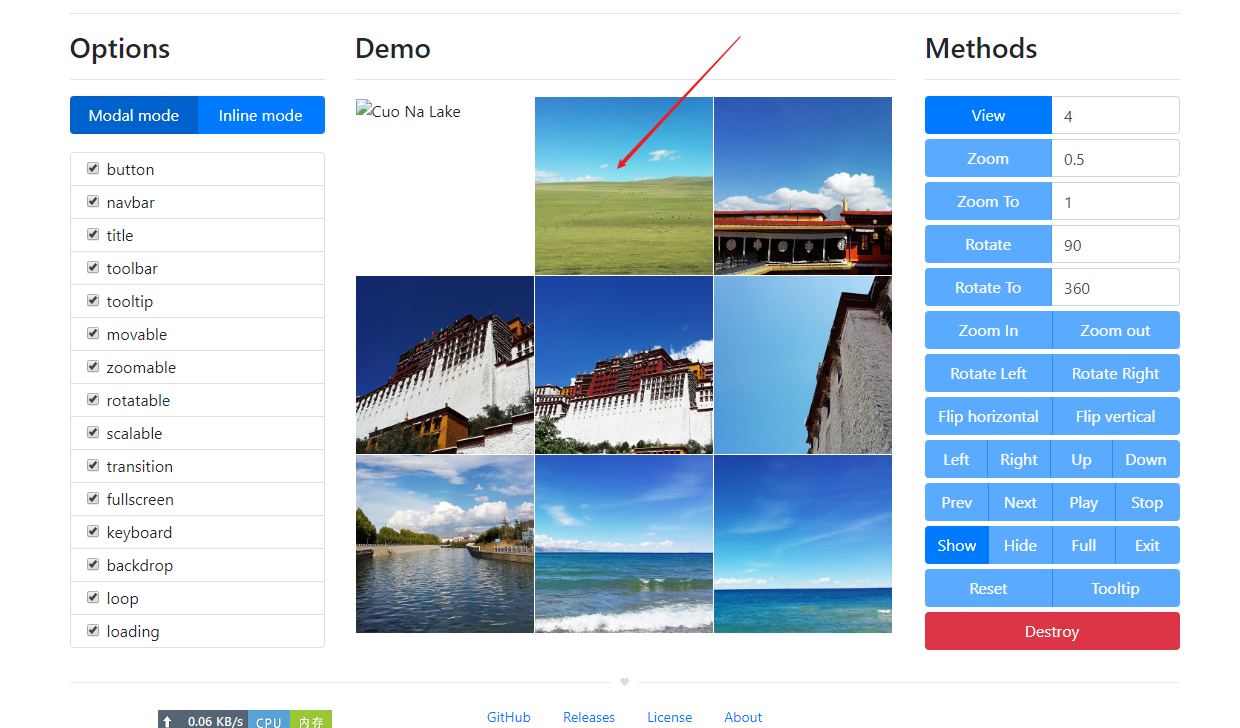Select Modal mode
1240x728 pixels.
[134, 115]
